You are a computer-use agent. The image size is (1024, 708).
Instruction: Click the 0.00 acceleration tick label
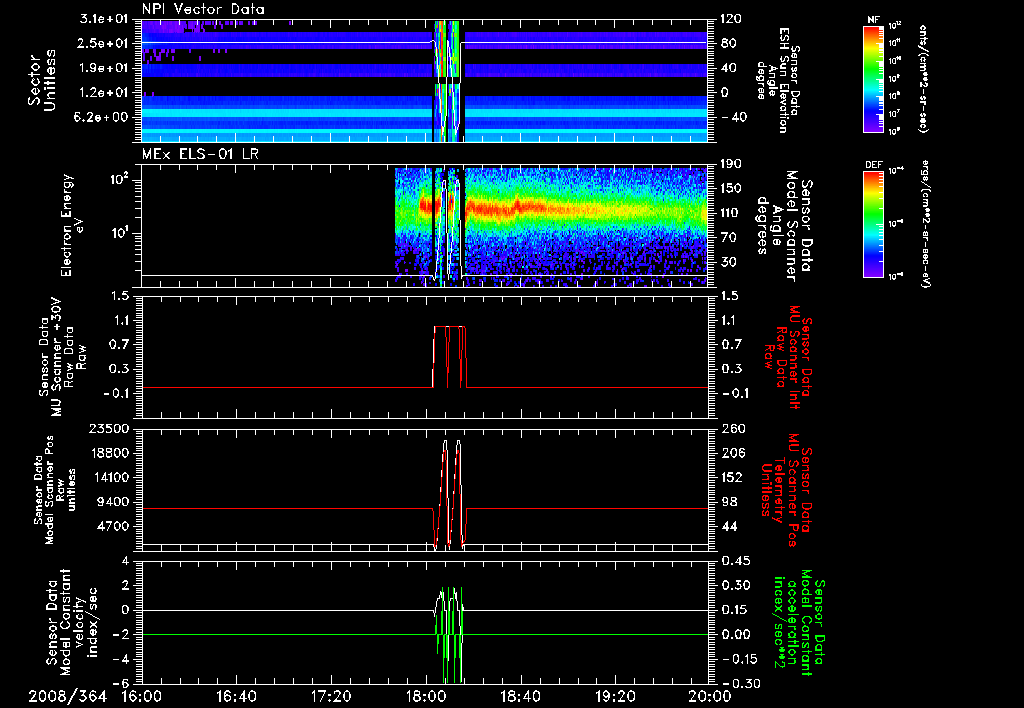(x=735, y=634)
